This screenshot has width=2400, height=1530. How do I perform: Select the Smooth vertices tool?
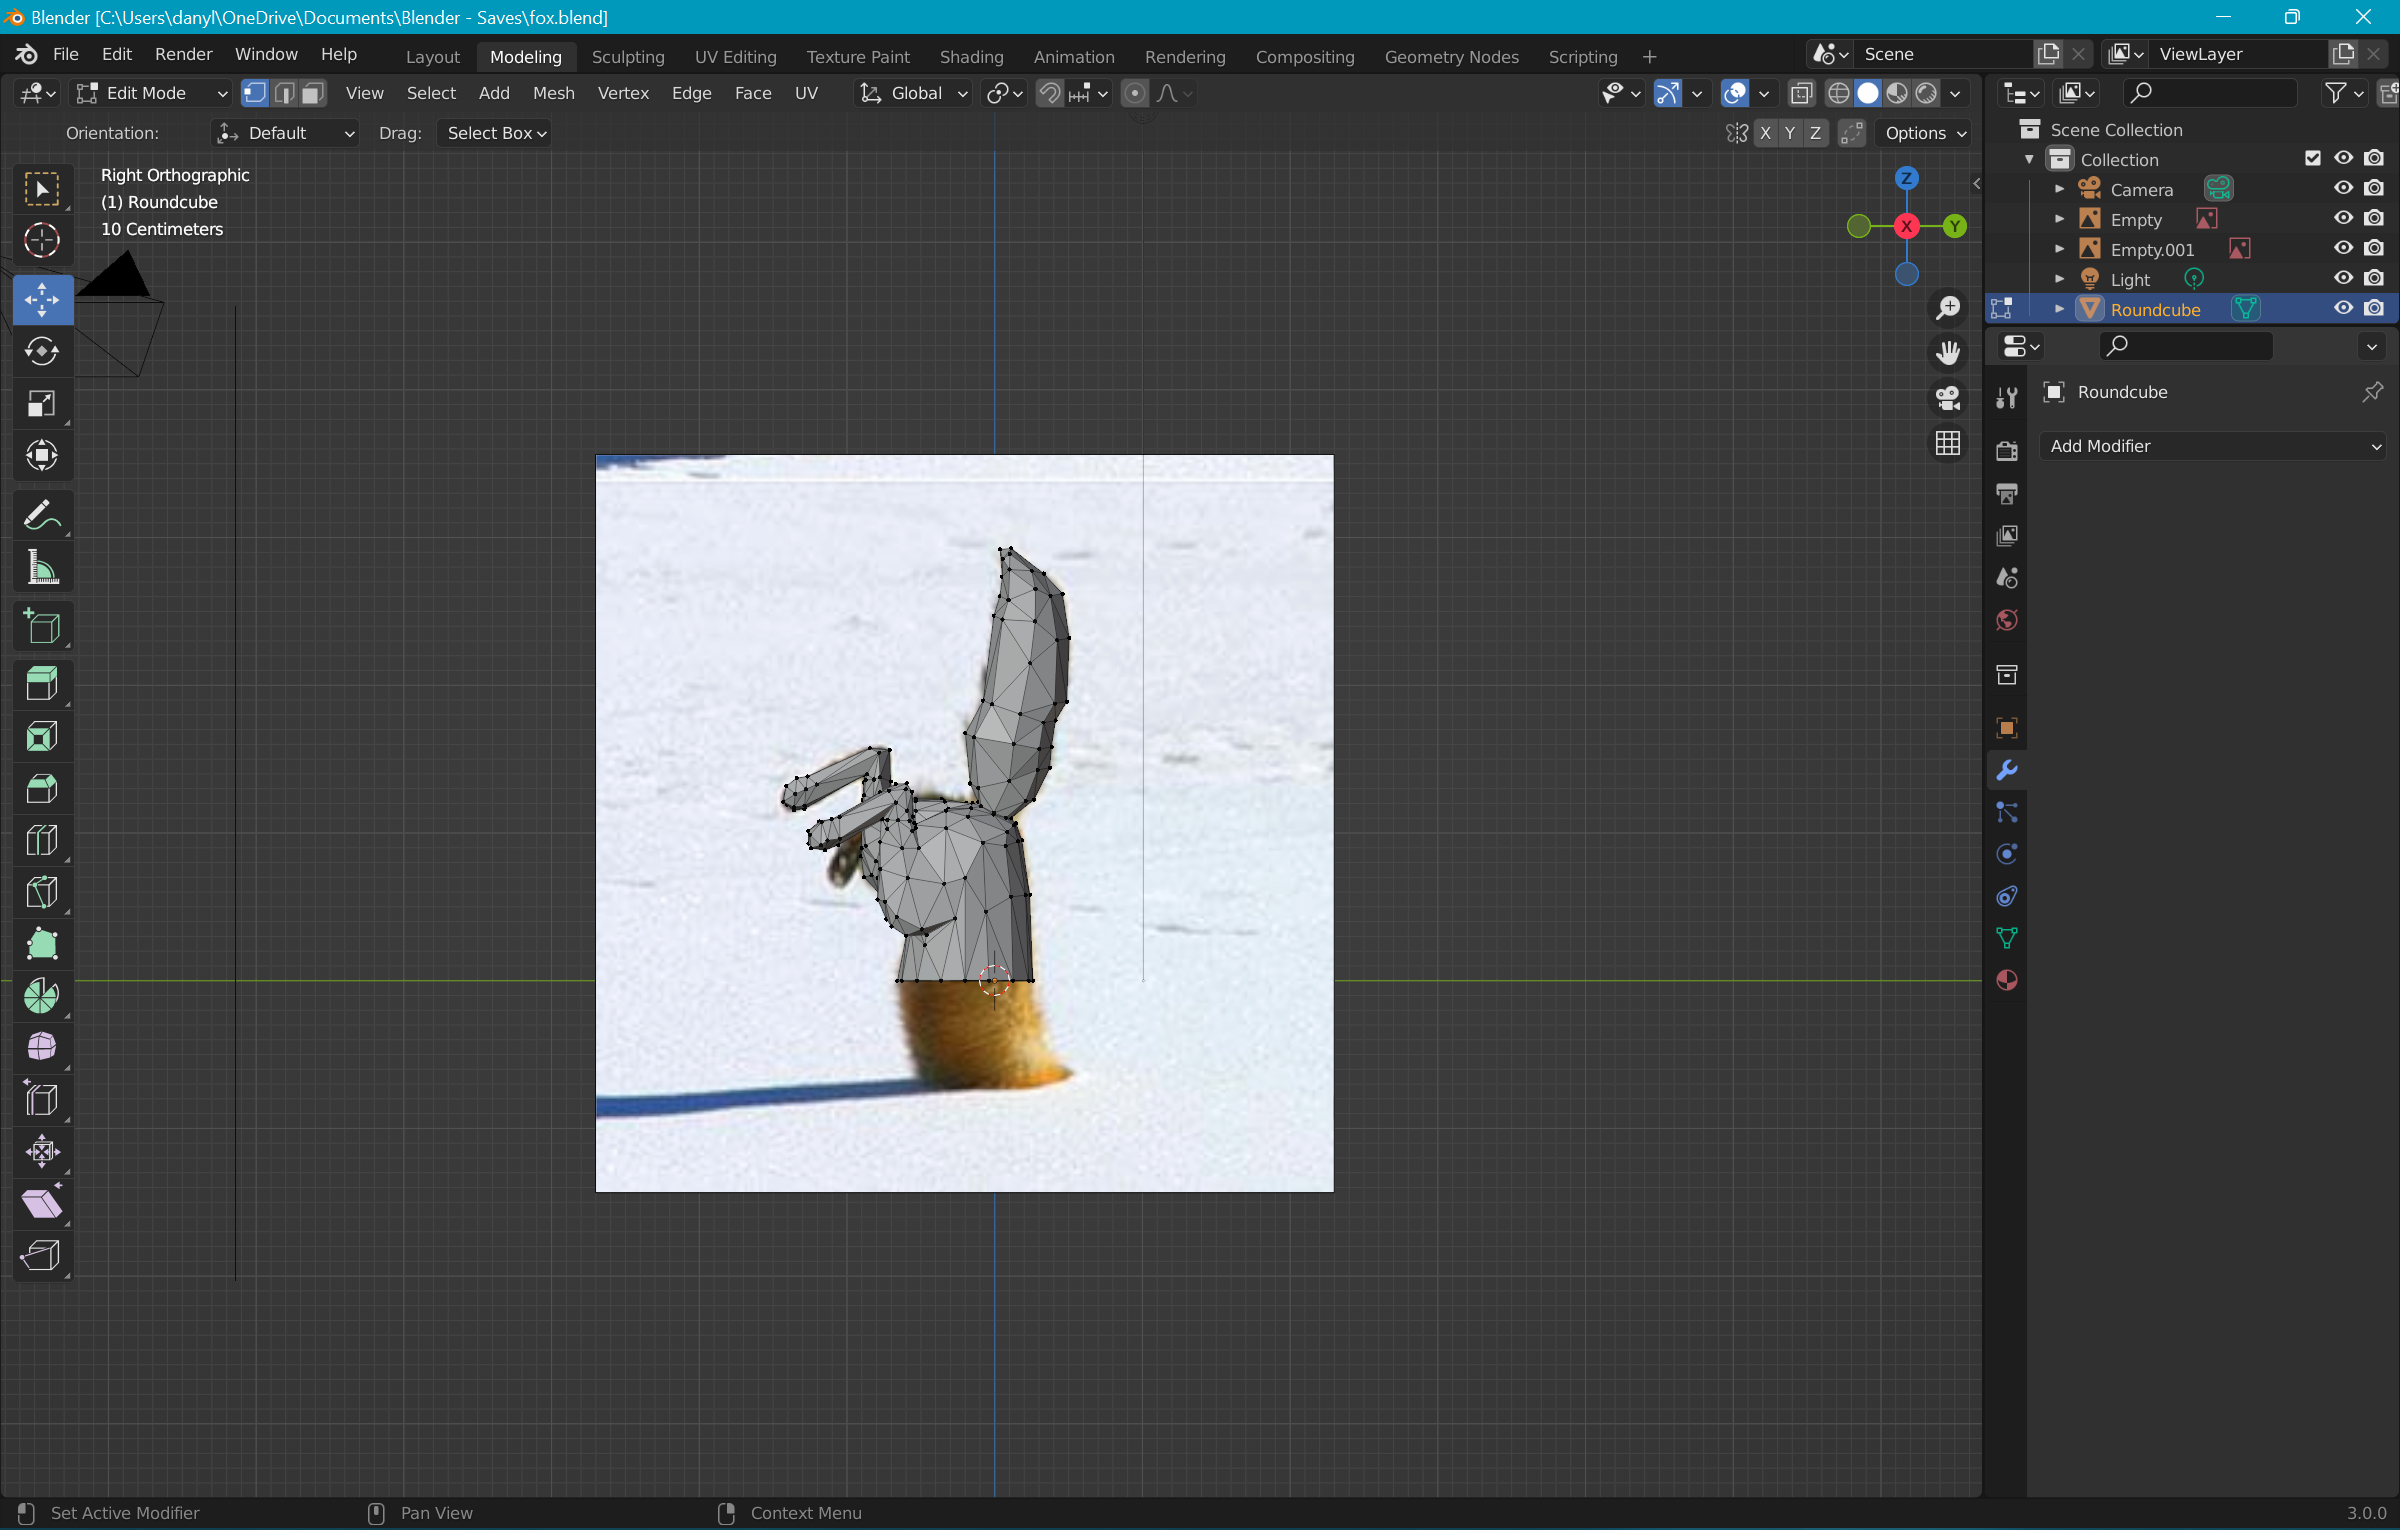click(42, 1047)
